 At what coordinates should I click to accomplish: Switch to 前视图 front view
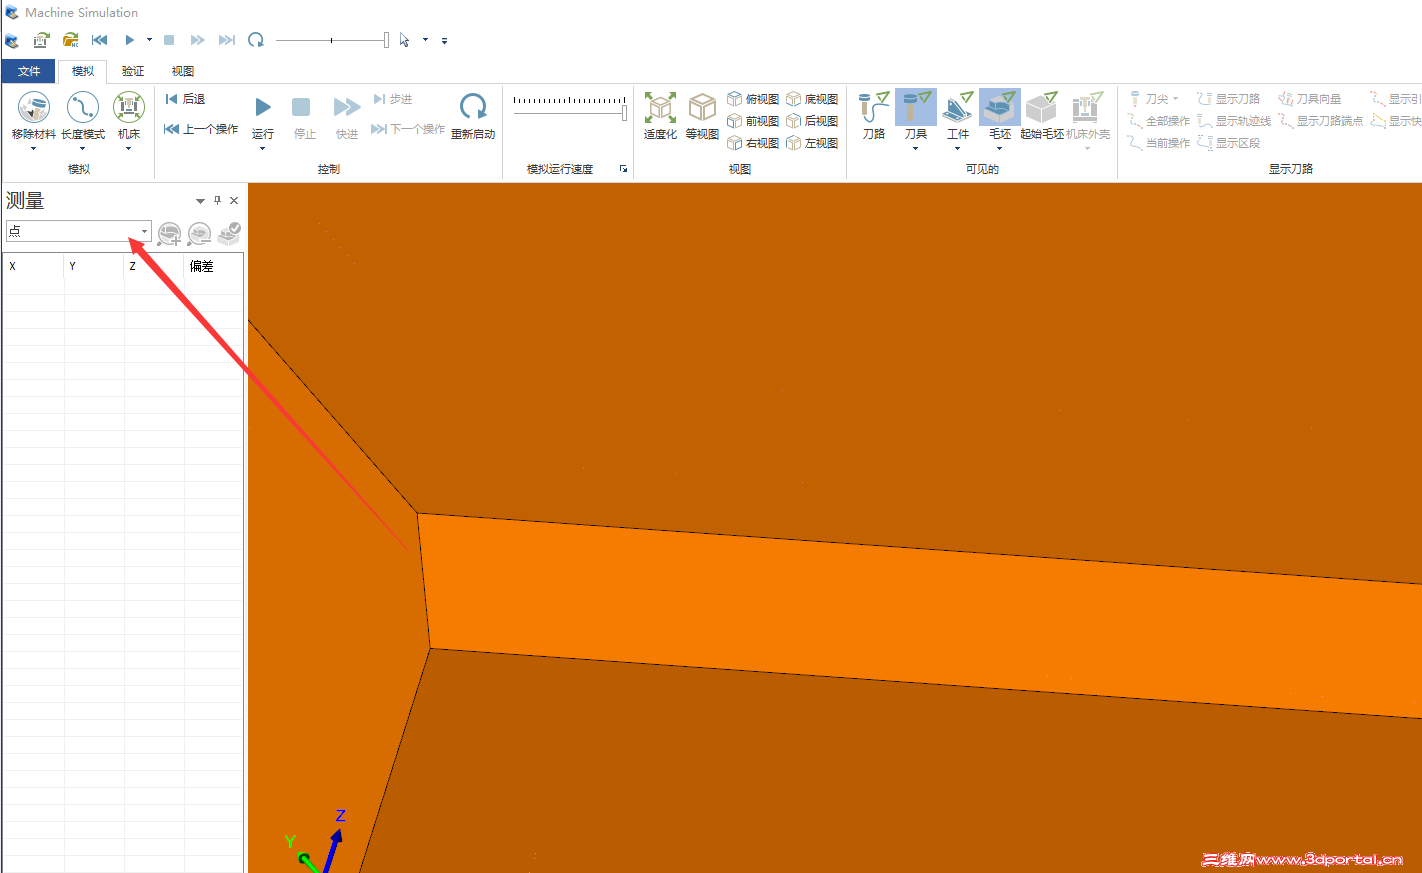(x=753, y=121)
